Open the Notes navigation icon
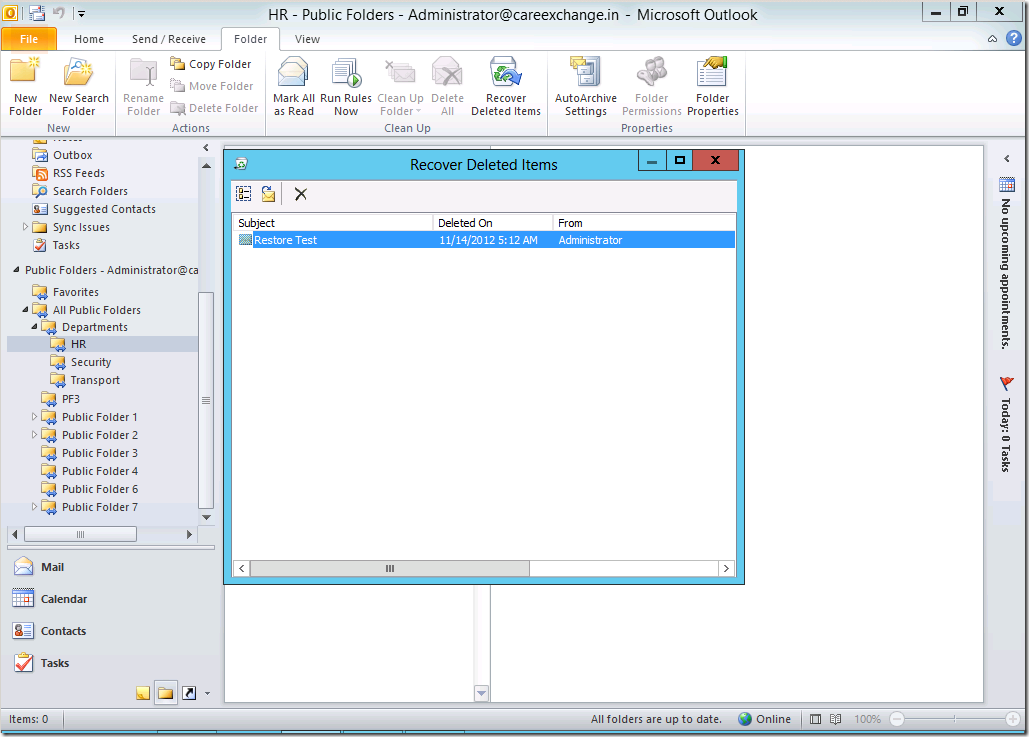 (142, 693)
